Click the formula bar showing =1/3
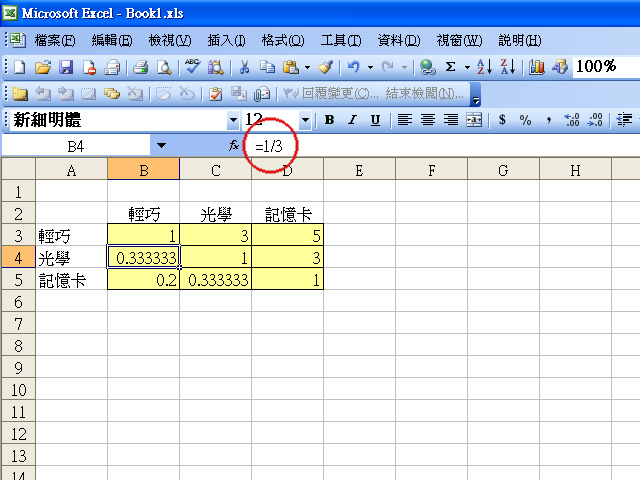The image size is (640, 480). pos(442,146)
